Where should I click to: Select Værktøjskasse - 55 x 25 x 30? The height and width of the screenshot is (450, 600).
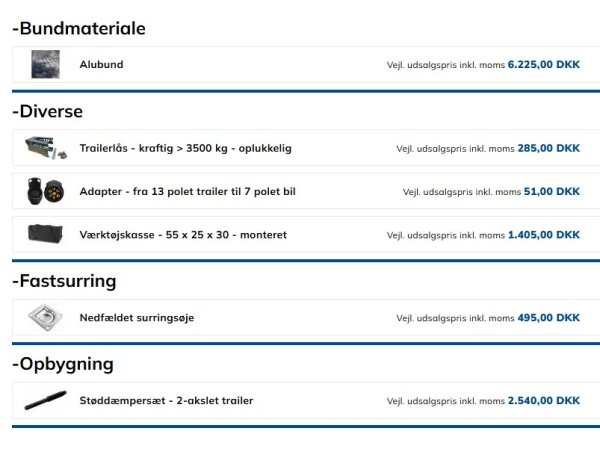[183, 235]
